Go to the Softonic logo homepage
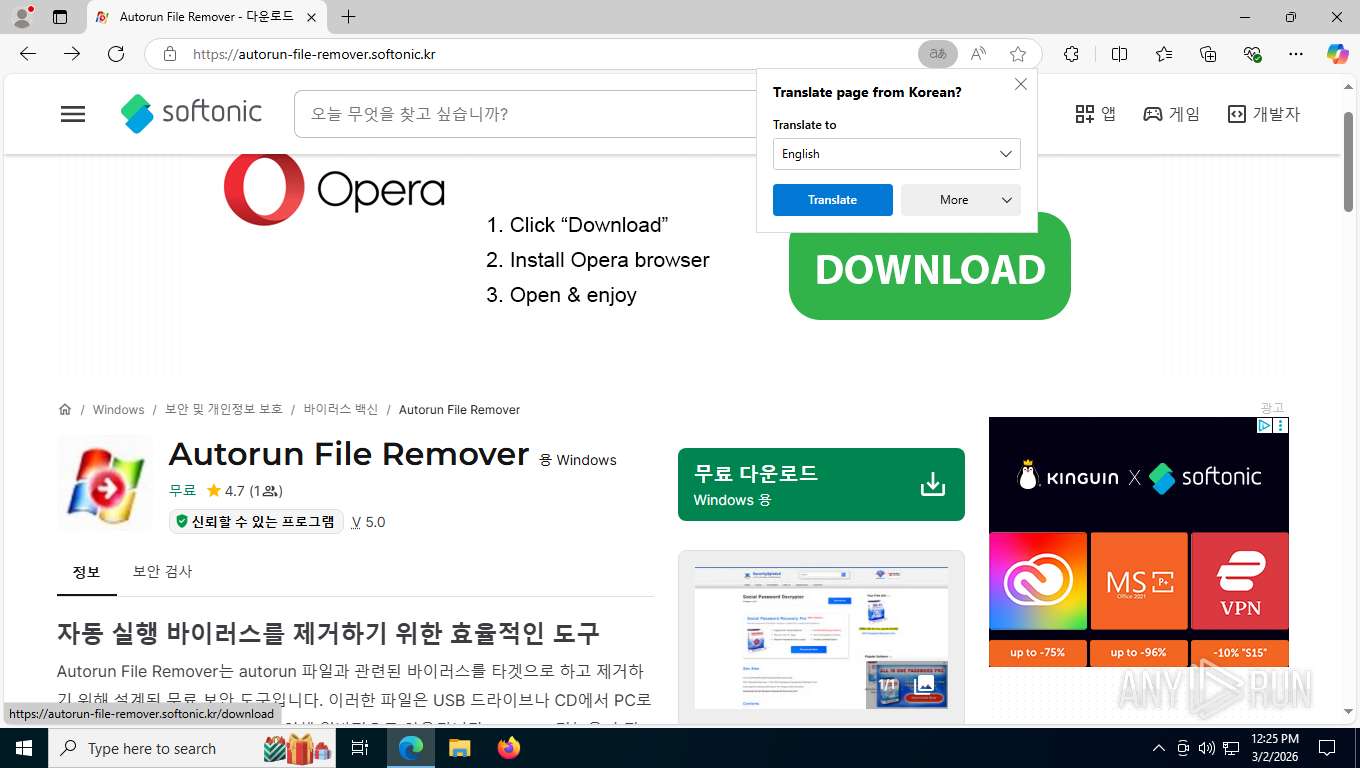Image resolution: width=1360 pixels, height=768 pixels. [191, 113]
